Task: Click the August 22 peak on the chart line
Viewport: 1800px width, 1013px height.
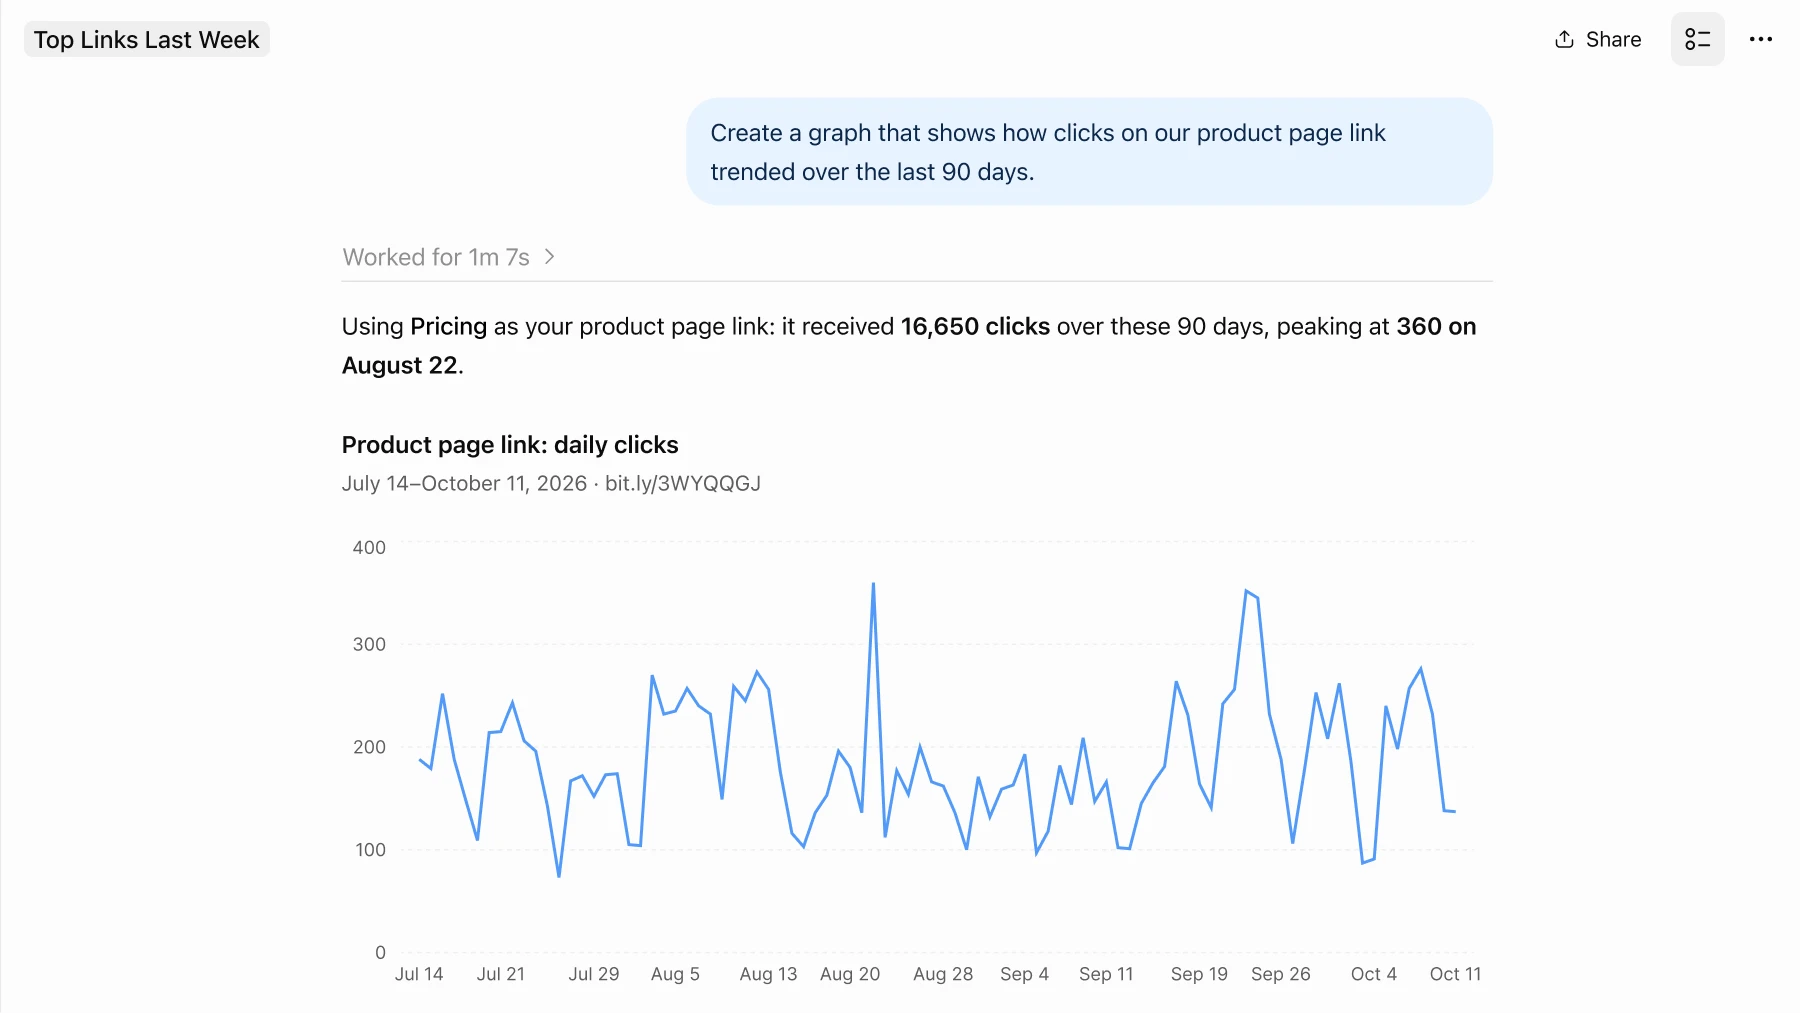Action: pos(873,584)
